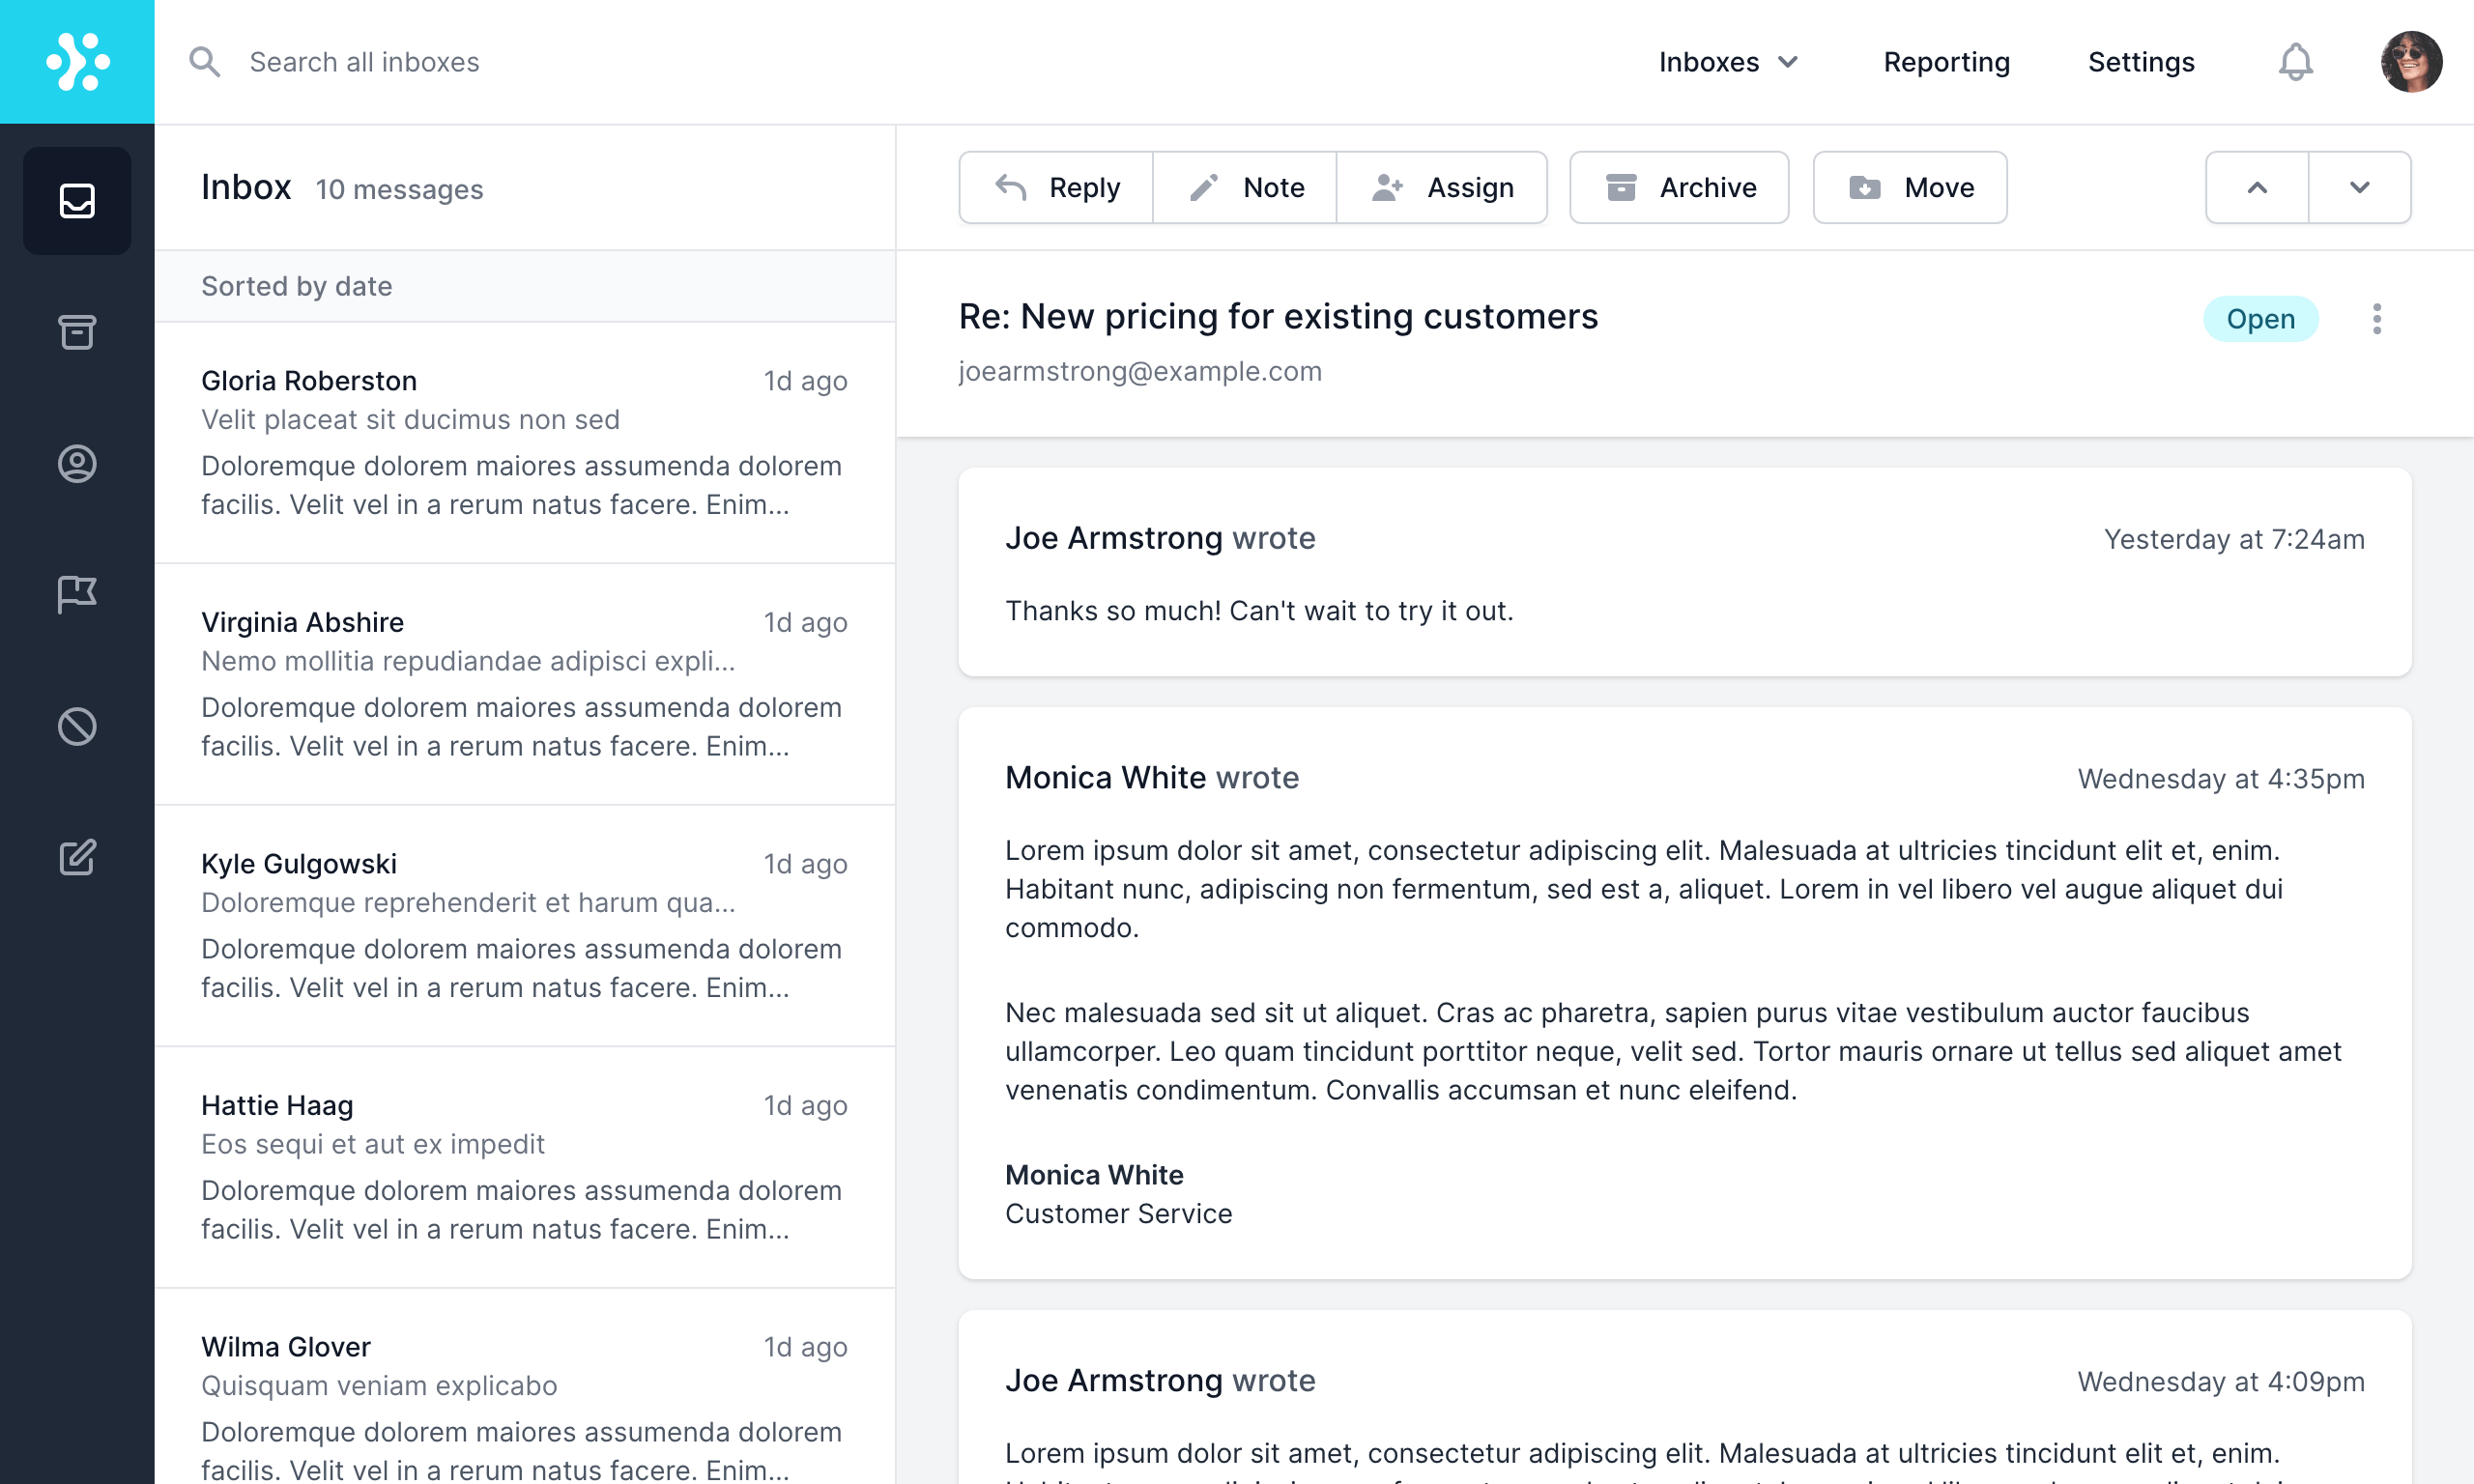Open the Inbox sidebar icon
The height and width of the screenshot is (1484, 2474).
[x=77, y=201]
